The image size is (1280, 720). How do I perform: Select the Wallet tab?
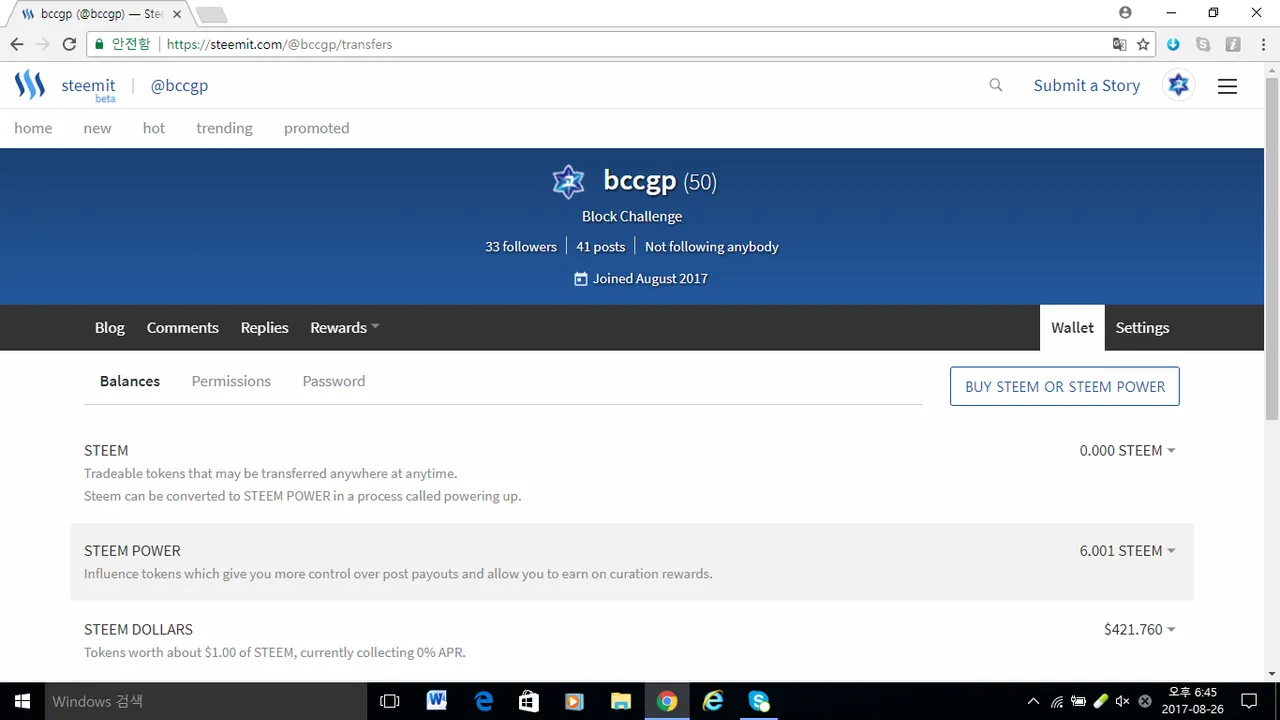pos(1072,327)
